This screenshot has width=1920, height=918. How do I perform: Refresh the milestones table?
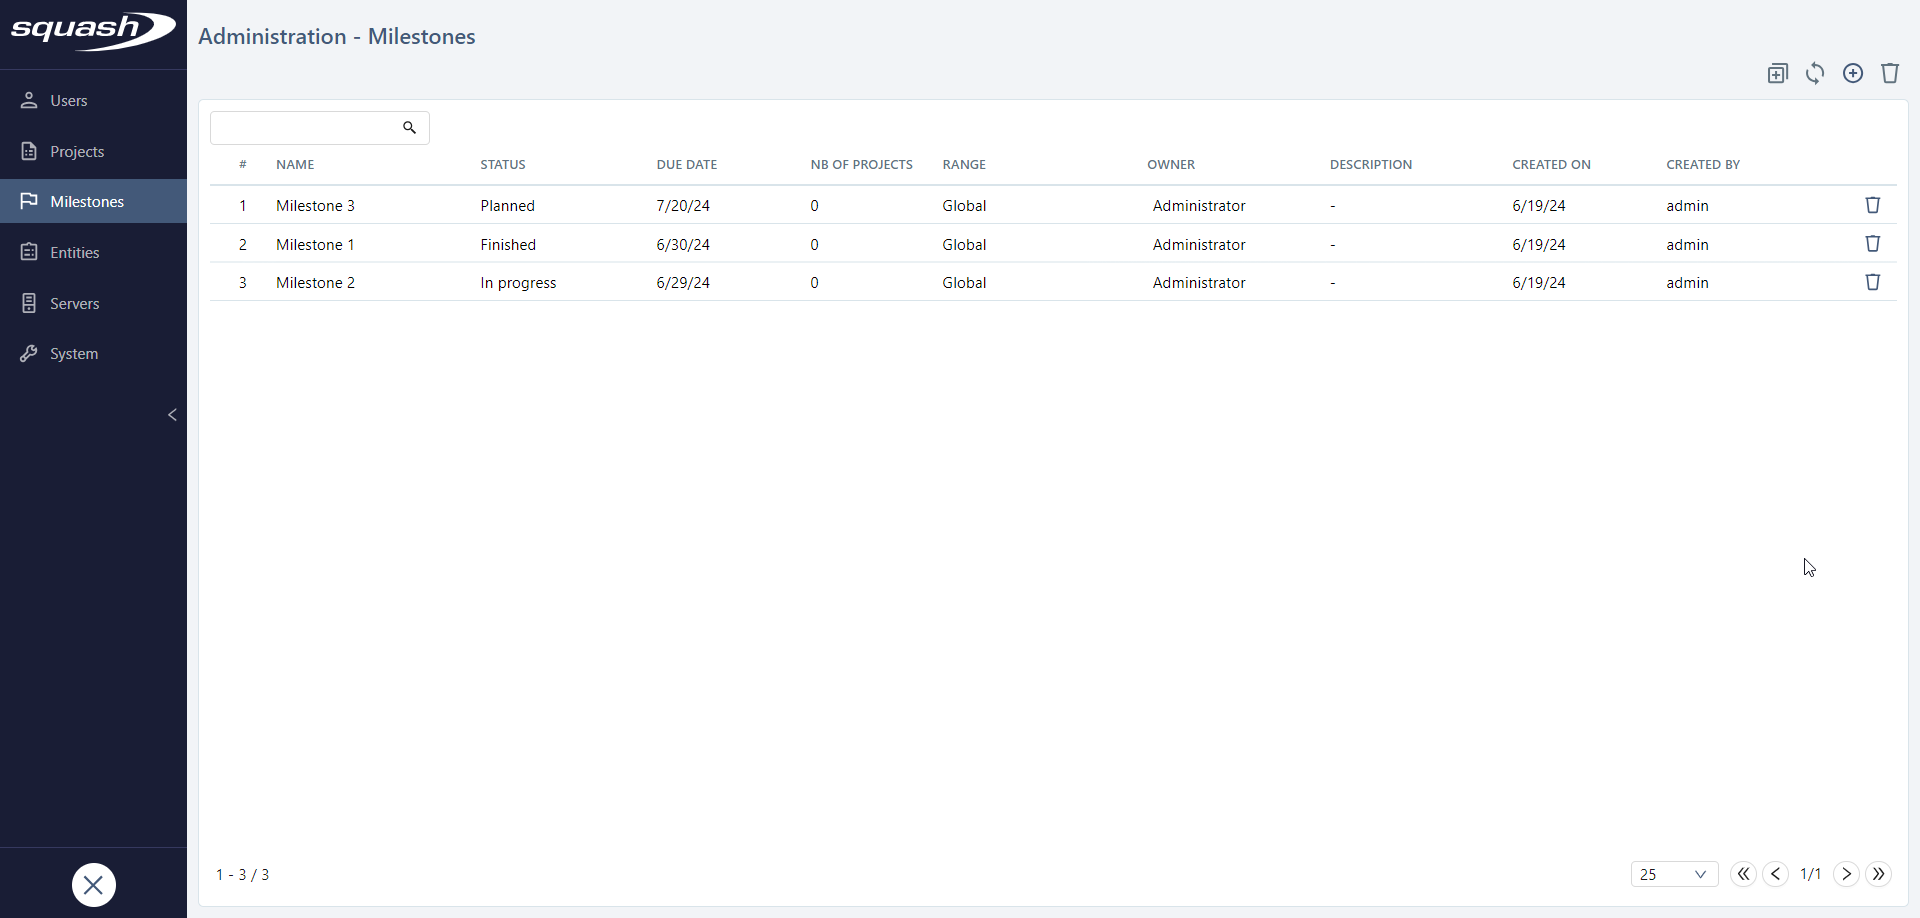[x=1815, y=73]
